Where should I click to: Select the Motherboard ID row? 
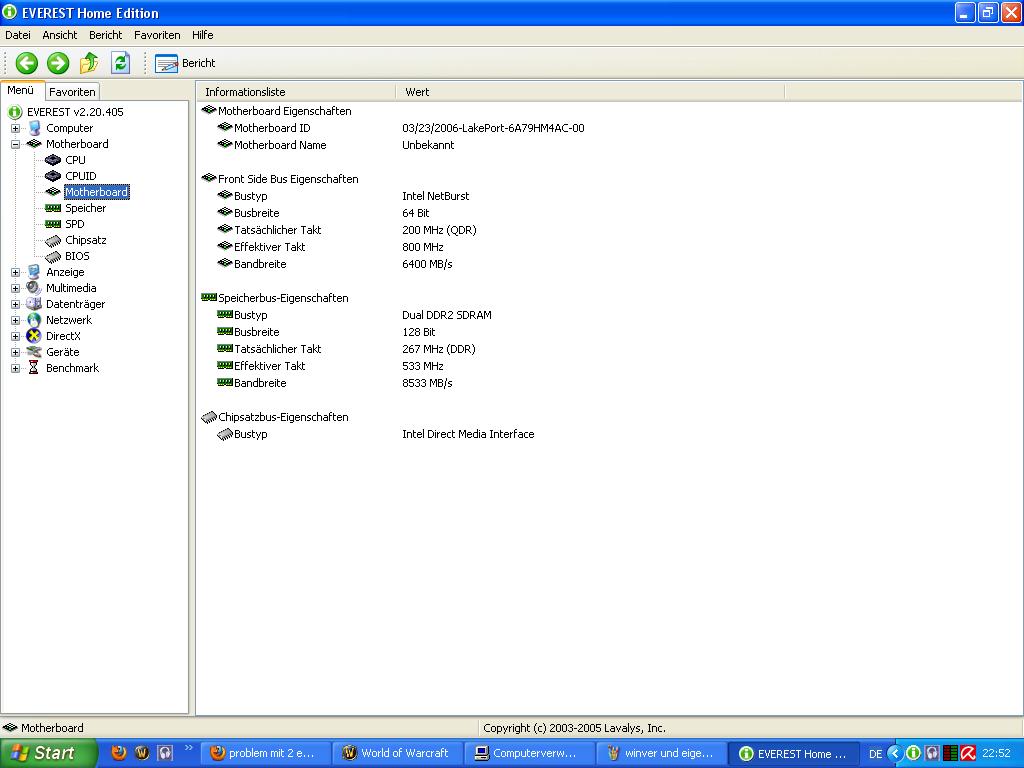point(272,128)
